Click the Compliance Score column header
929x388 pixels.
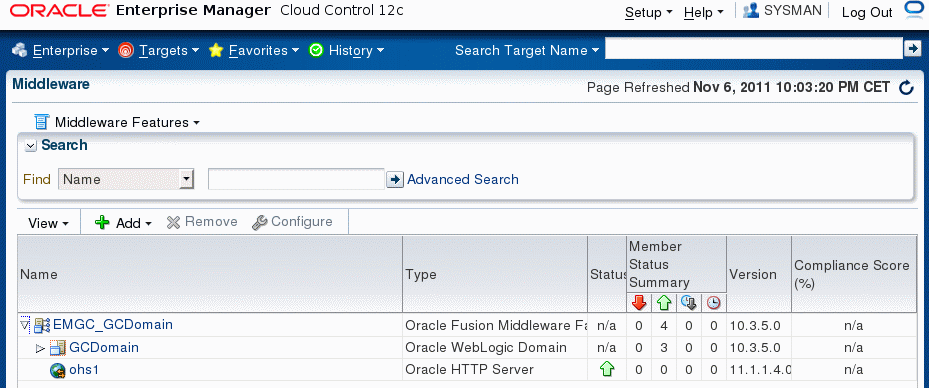coord(854,274)
